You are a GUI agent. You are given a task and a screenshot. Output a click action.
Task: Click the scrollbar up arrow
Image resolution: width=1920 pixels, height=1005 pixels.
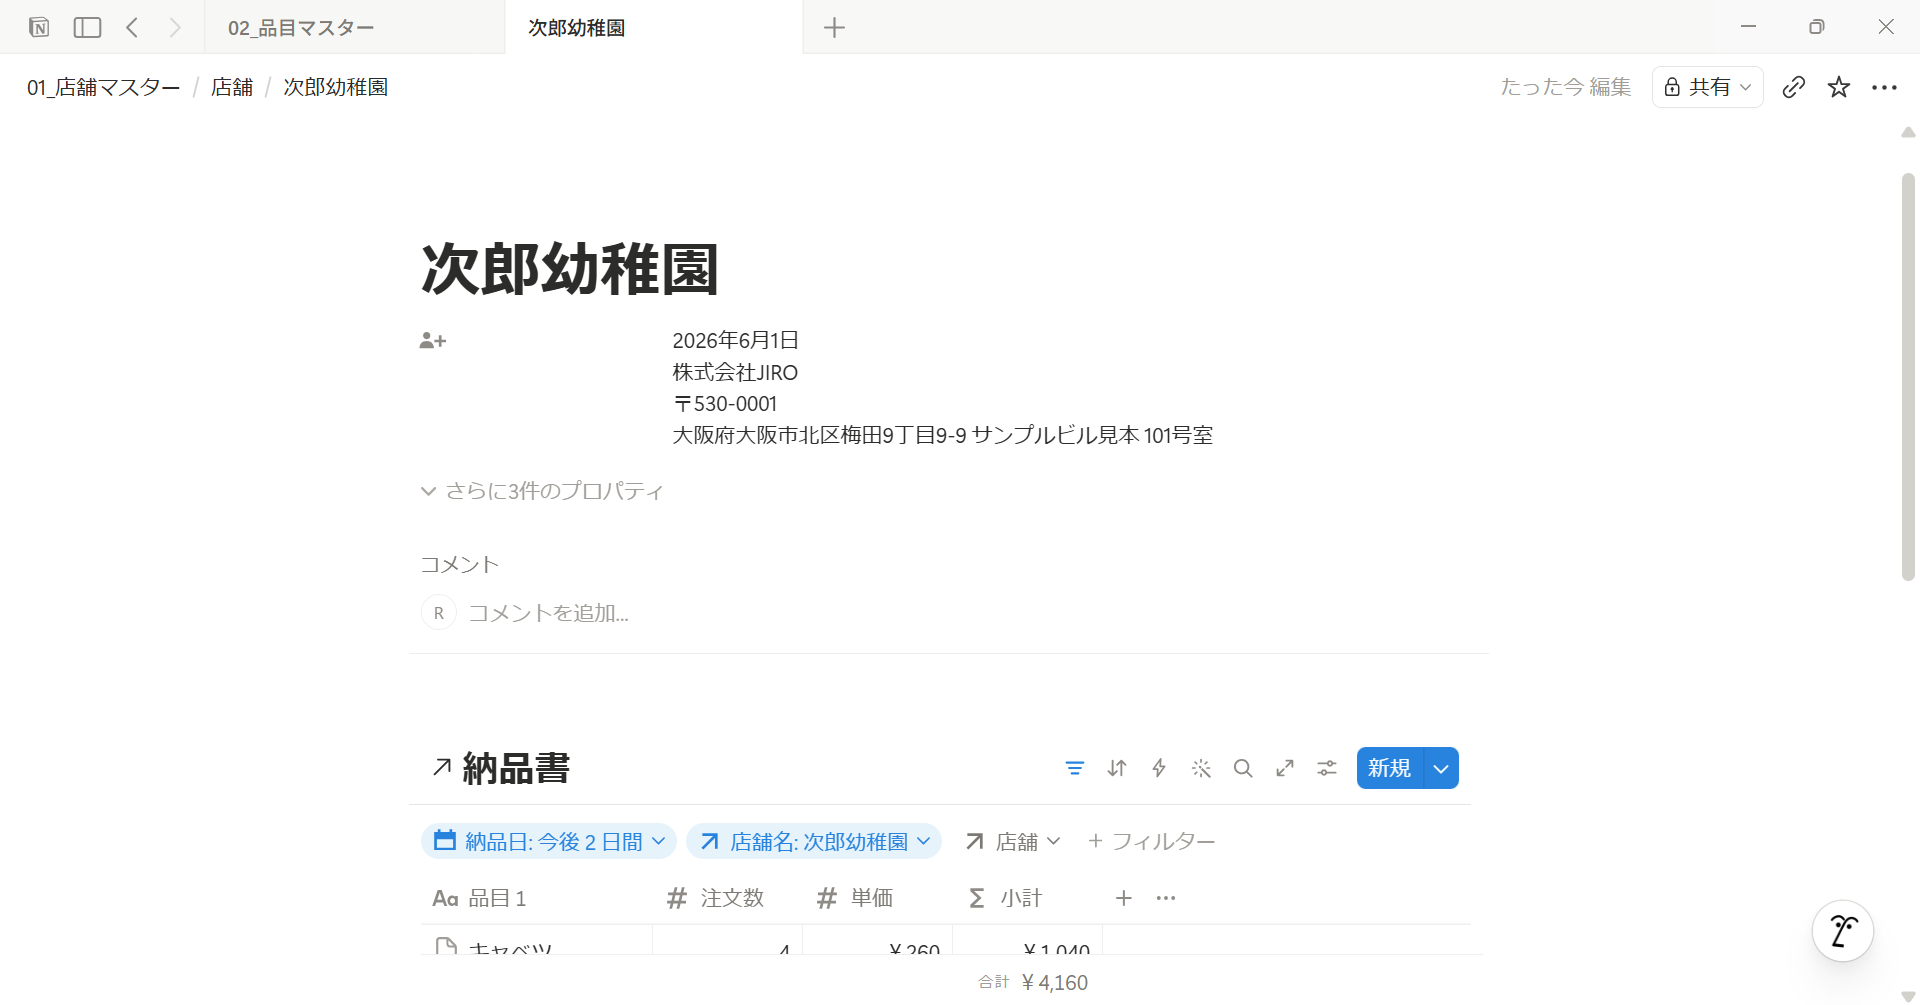[x=1908, y=133]
